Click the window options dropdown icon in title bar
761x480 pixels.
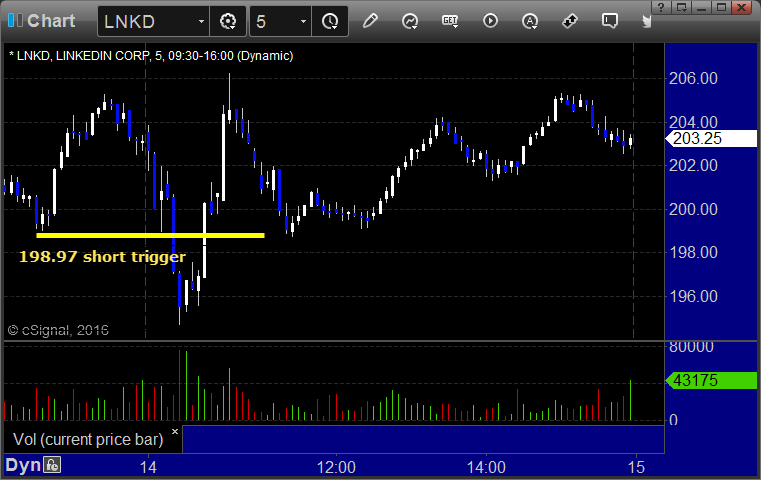[682, 7]
